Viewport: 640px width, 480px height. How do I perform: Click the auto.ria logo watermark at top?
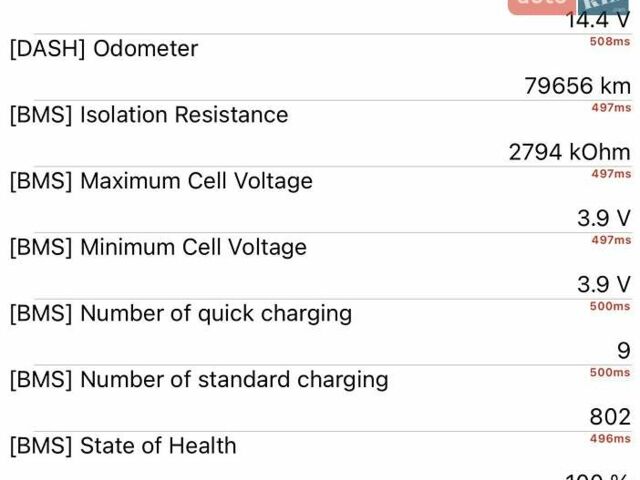[568, 6]
